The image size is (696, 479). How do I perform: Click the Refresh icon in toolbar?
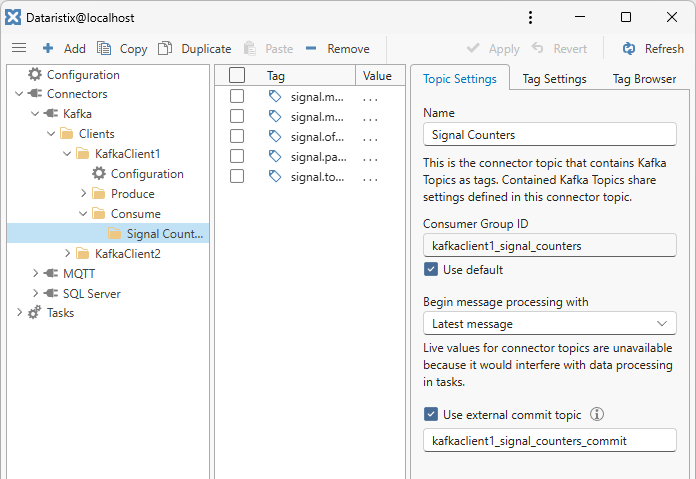pos(629,48)
